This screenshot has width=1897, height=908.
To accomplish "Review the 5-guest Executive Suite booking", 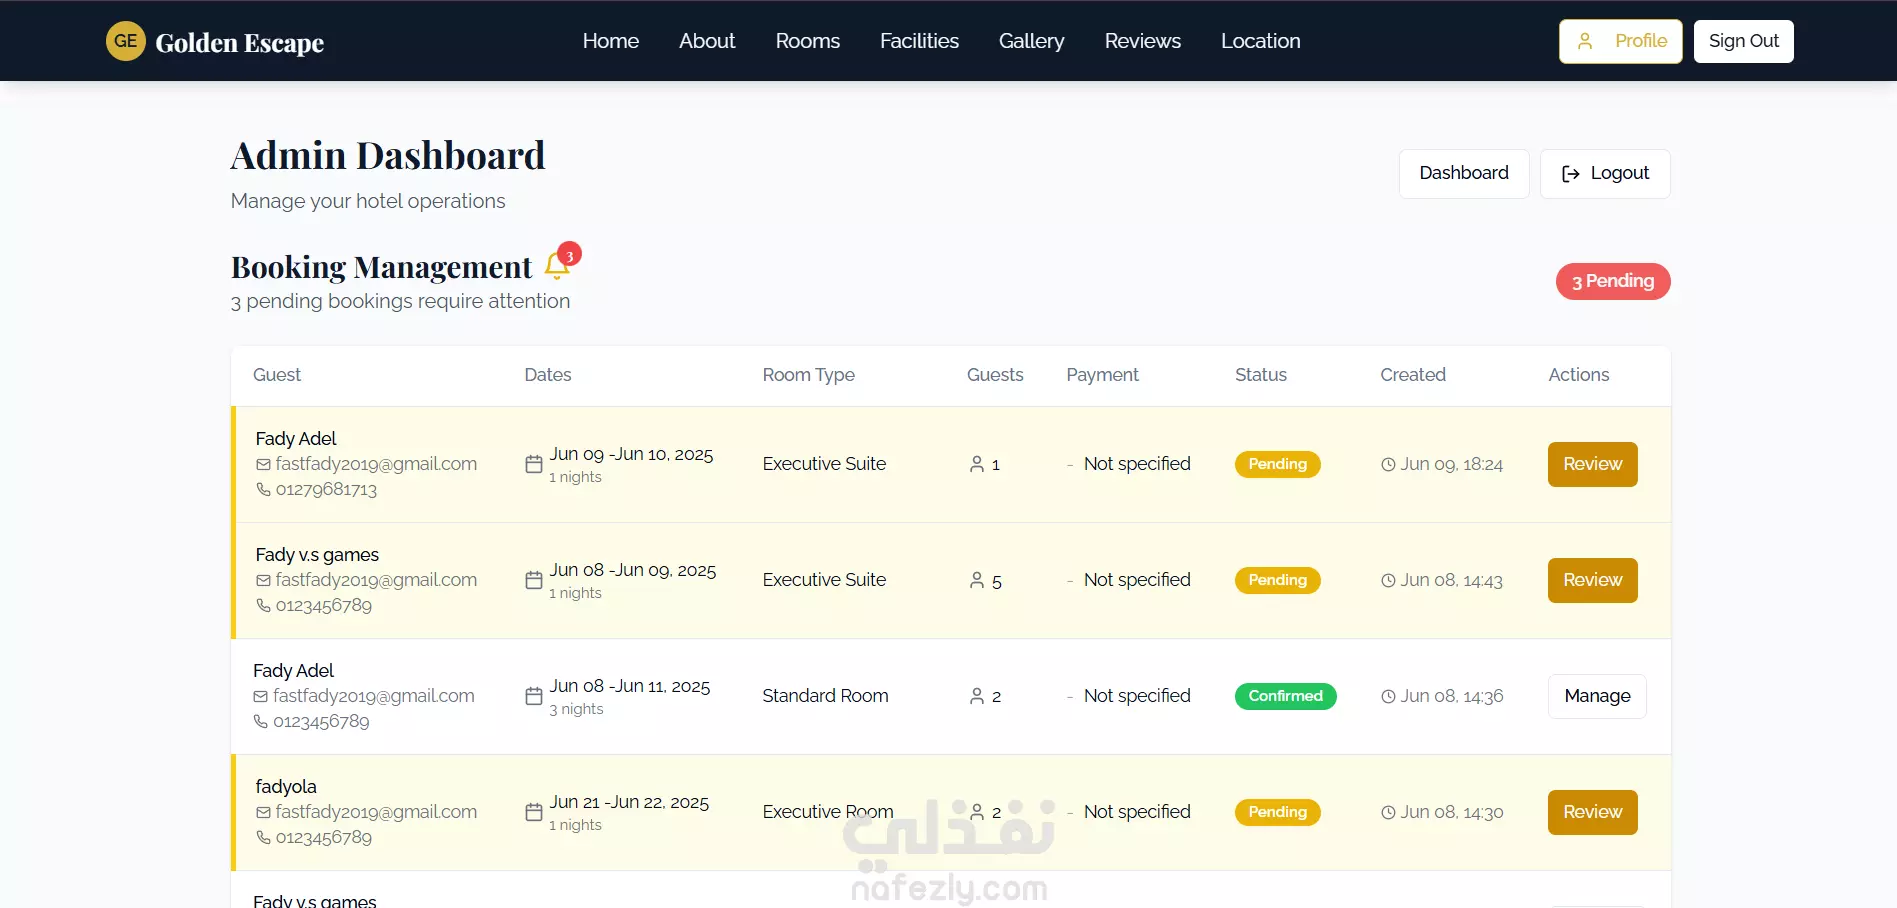I will pos(1593,580).
